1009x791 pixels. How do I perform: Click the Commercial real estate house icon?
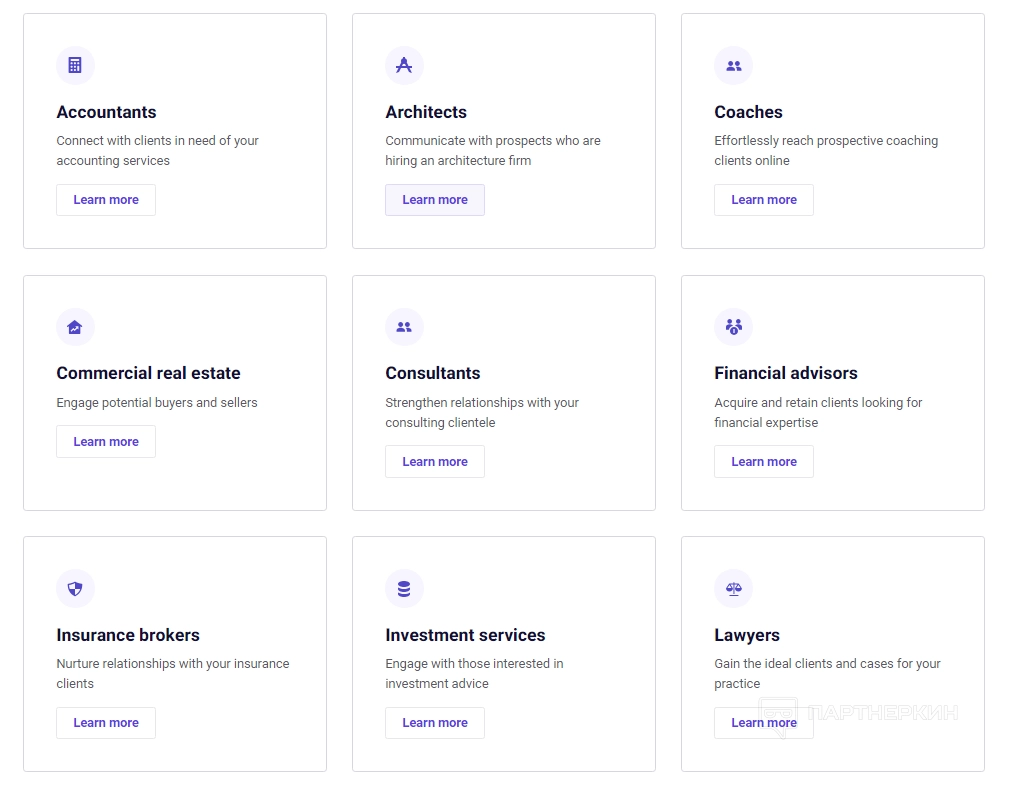click(x=75, y=327)
